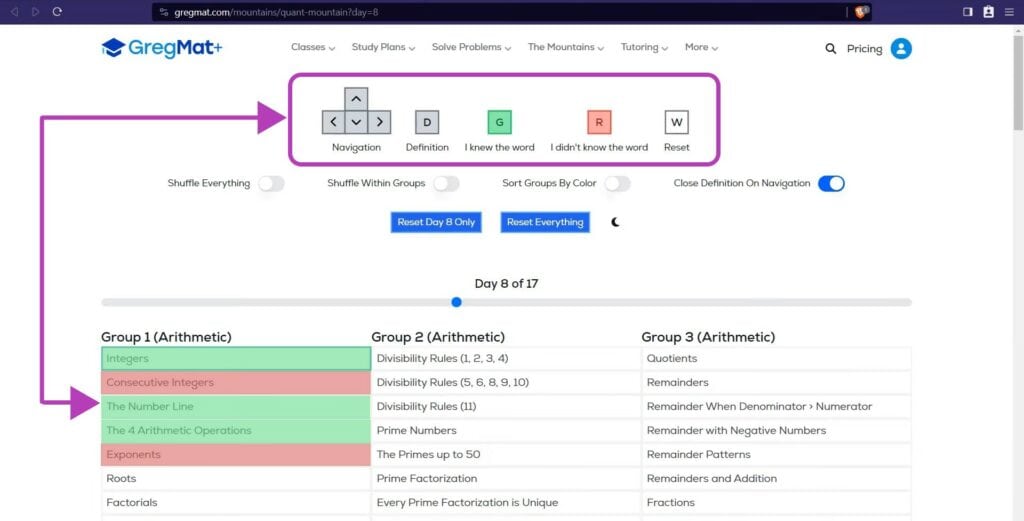Screen dimensions: 1024x521
Task: Click the green G key icon
Action: (499, 122)
